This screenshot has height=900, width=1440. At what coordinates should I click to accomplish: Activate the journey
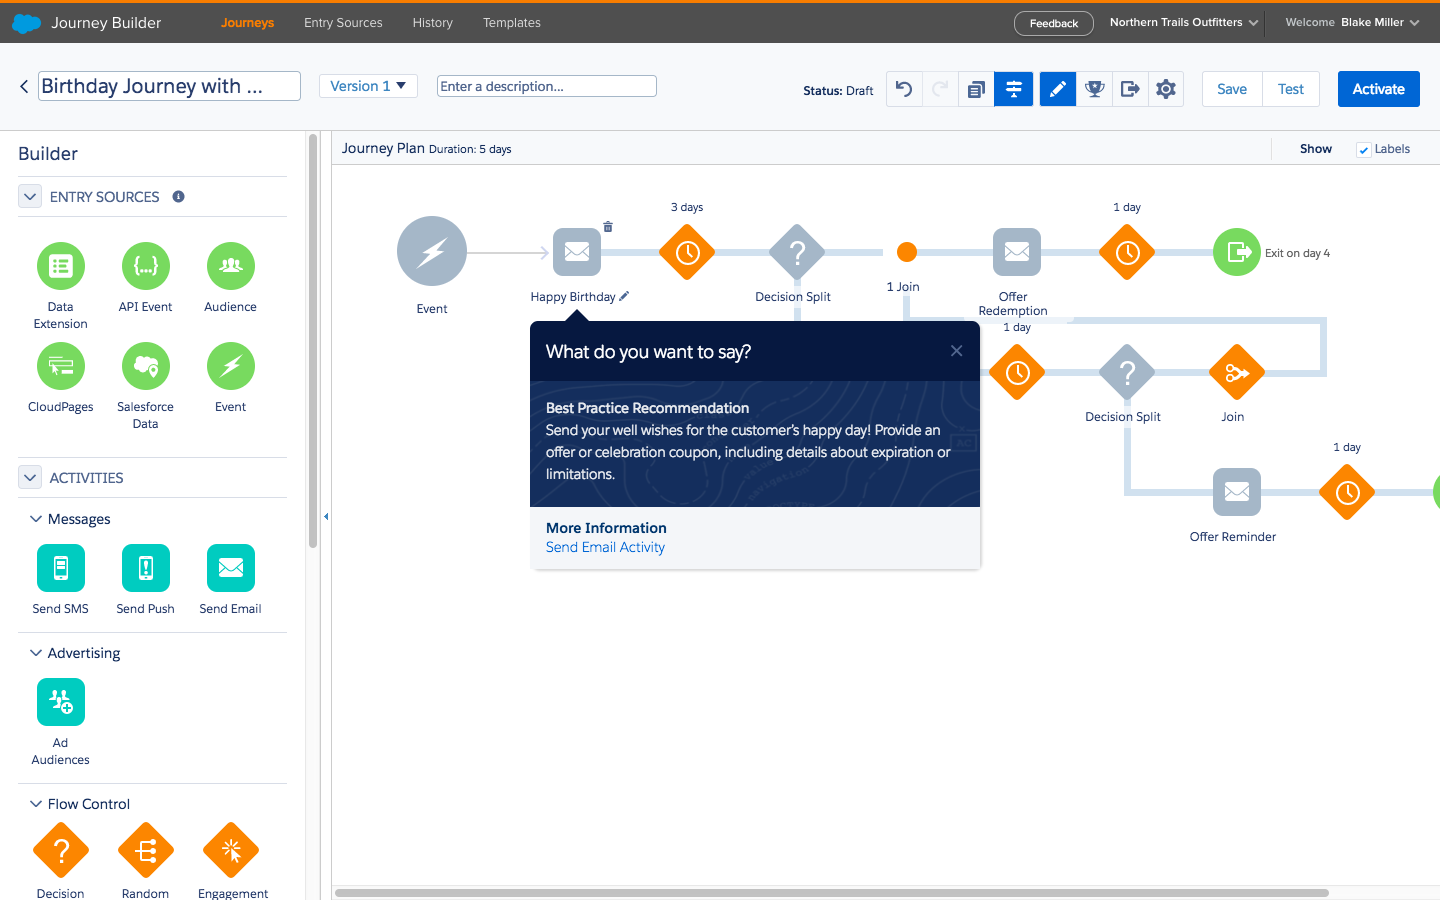pyautogui.click(x=1379, y=89)
